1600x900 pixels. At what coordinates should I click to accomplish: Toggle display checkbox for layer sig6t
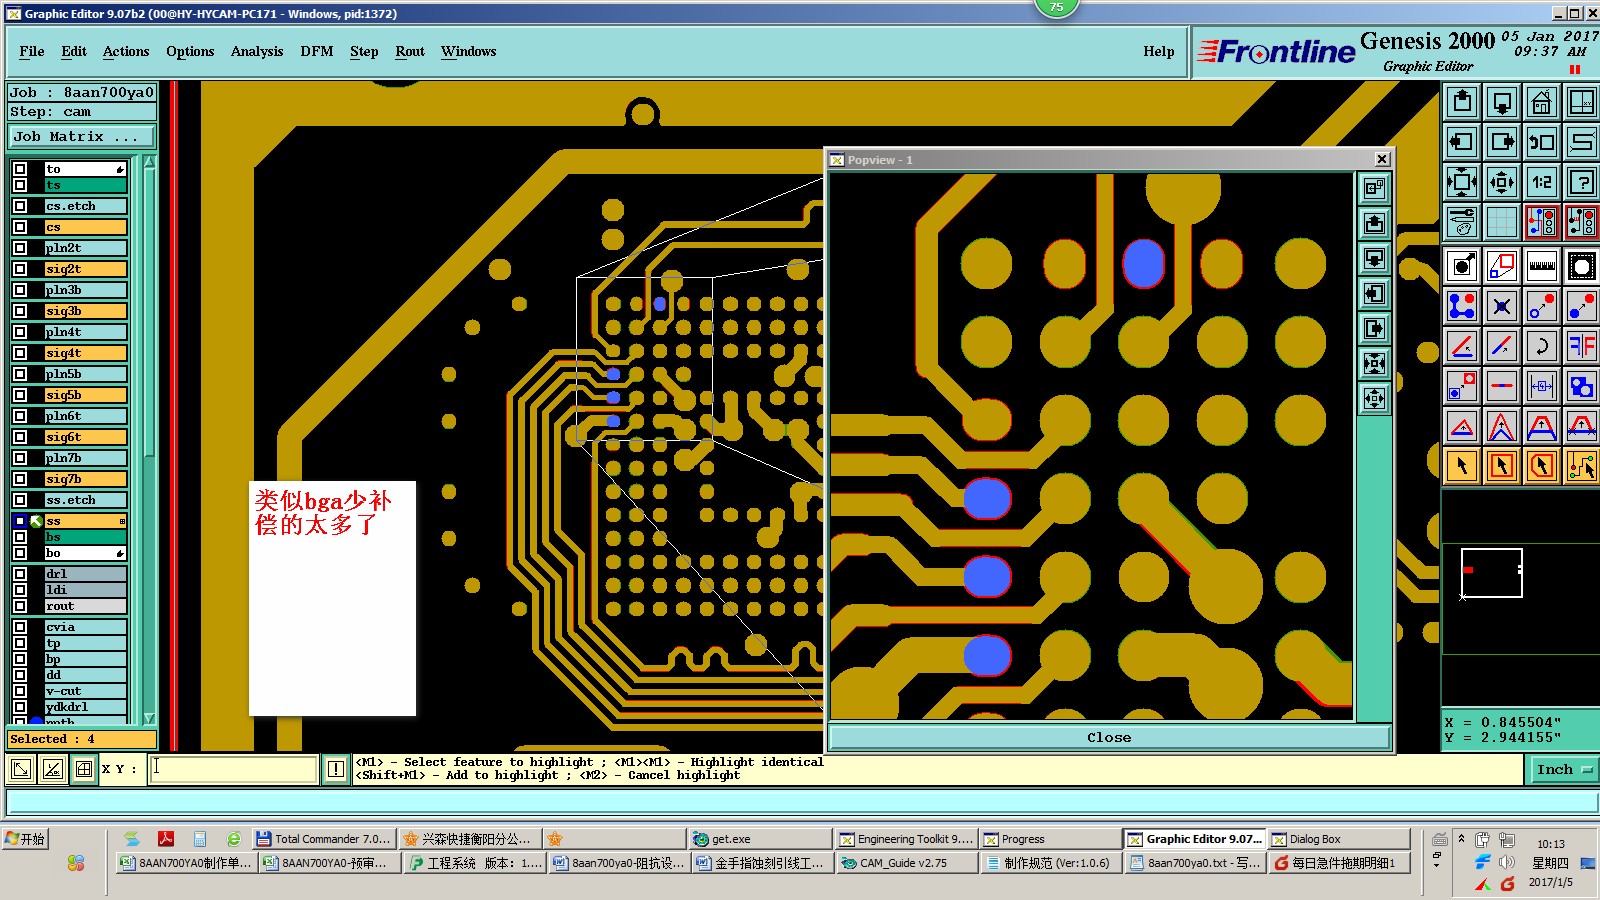pyautogui.click(x=20, y=437)
